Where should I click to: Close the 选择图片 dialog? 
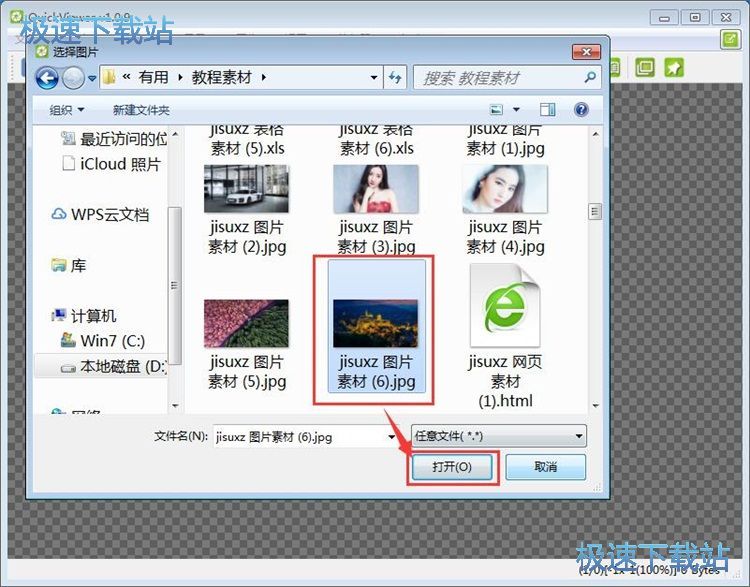coord(586,52)
